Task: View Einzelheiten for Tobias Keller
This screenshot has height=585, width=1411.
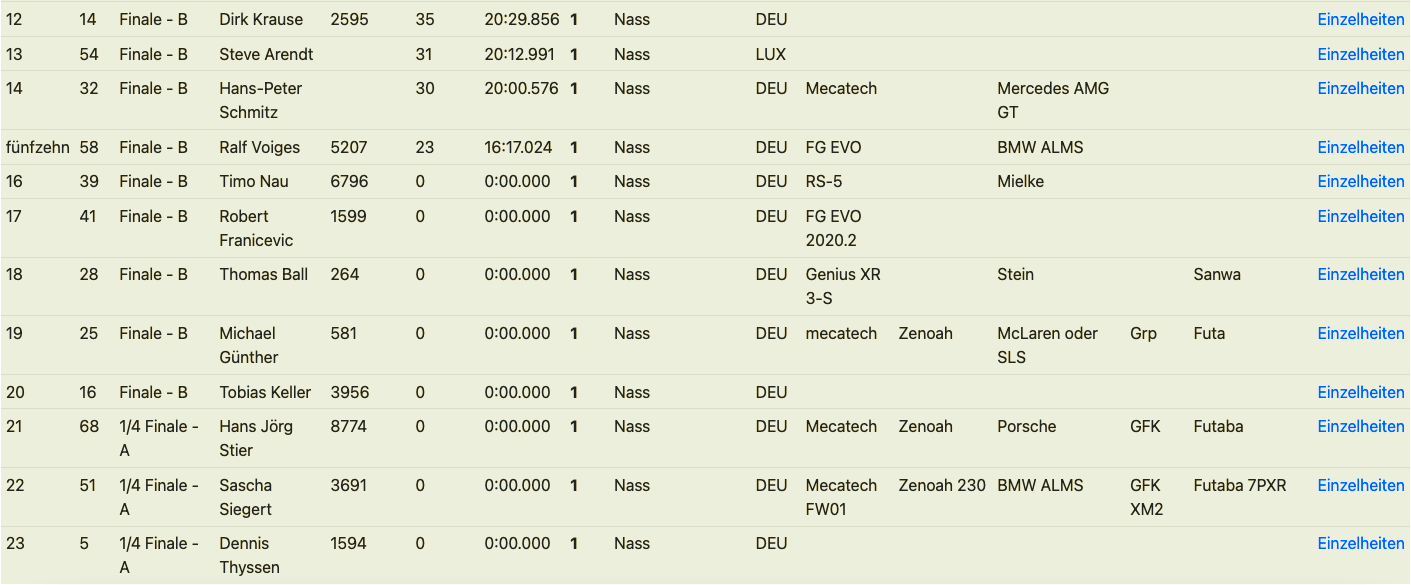Action: (x=1360, y=392)
